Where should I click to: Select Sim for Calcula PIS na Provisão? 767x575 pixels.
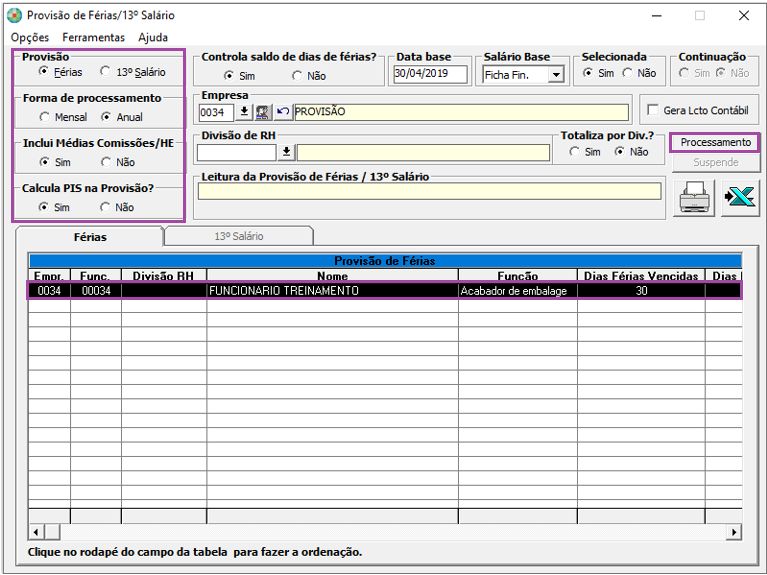click(x=44, y=207)
